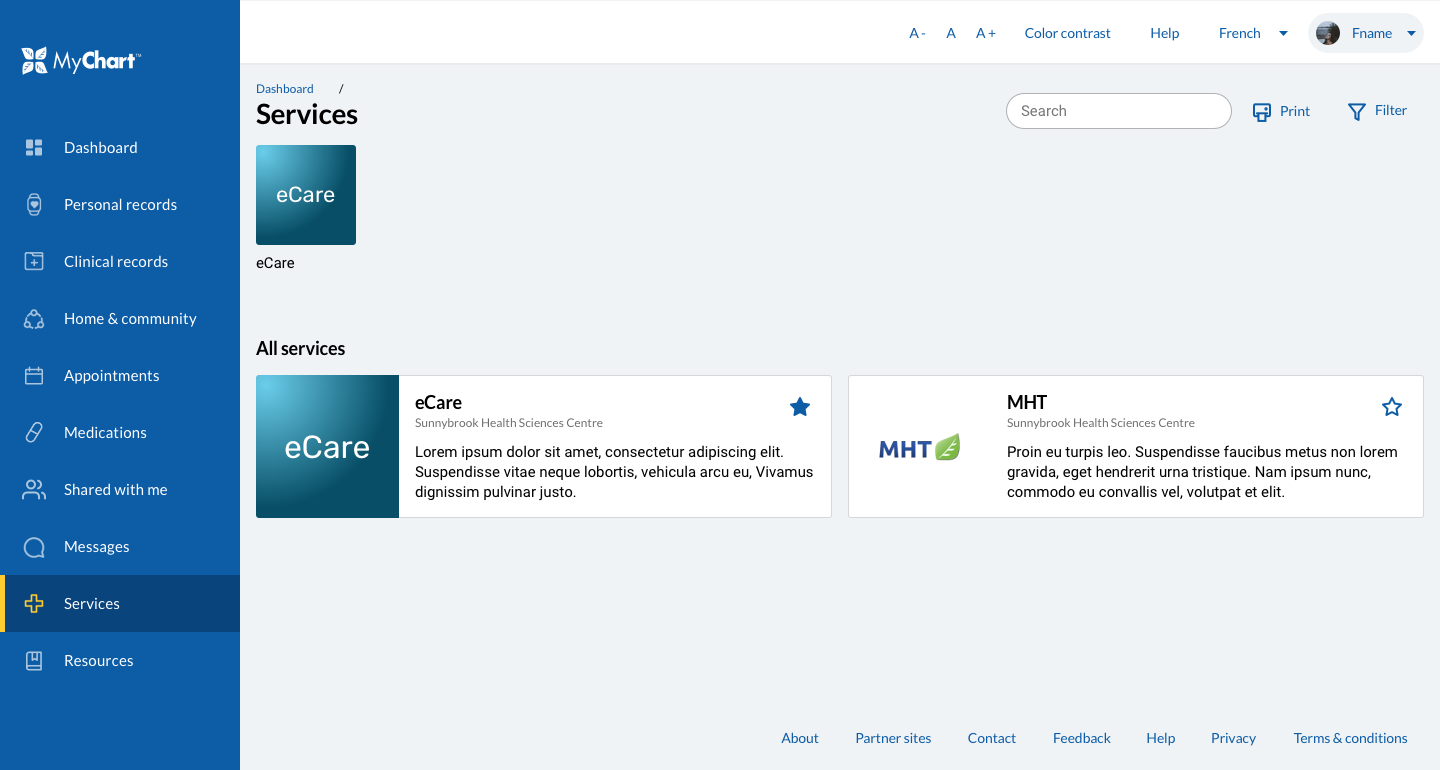
Task: Click the Filter funnel icon
Action: point(1356,112)
